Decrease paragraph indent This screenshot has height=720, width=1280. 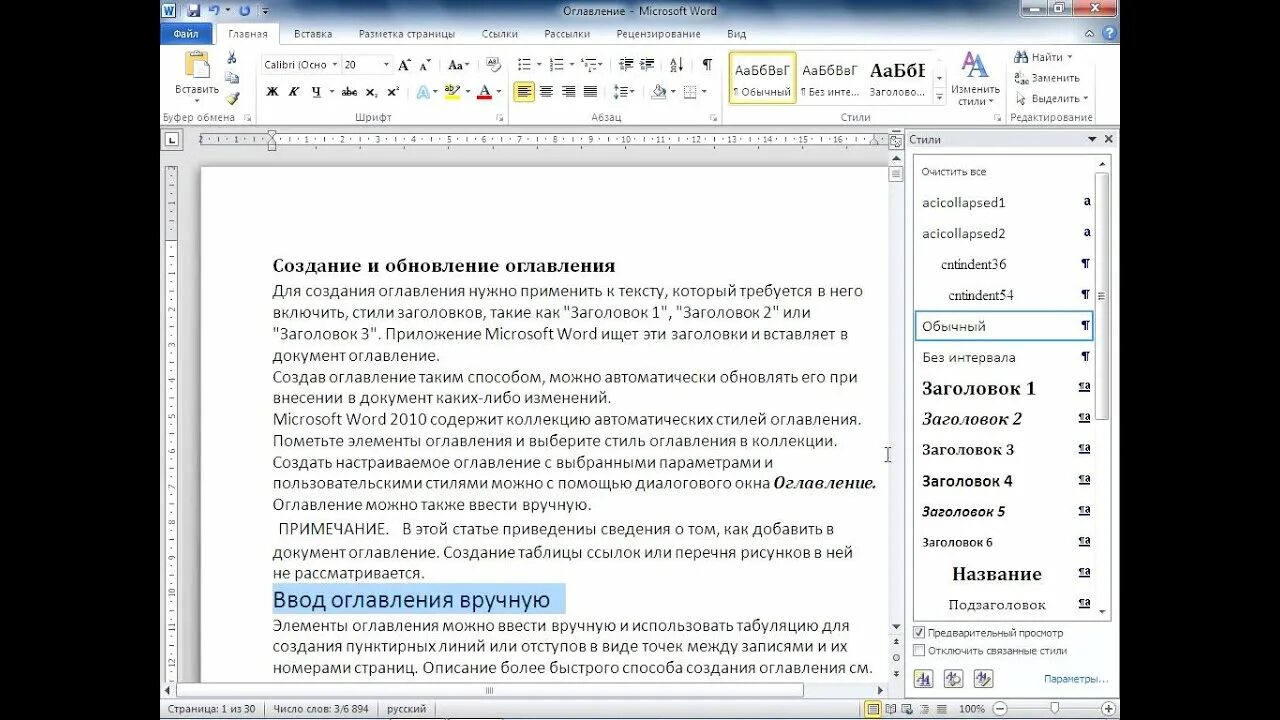pyautogui.click(x=626, y=65)
